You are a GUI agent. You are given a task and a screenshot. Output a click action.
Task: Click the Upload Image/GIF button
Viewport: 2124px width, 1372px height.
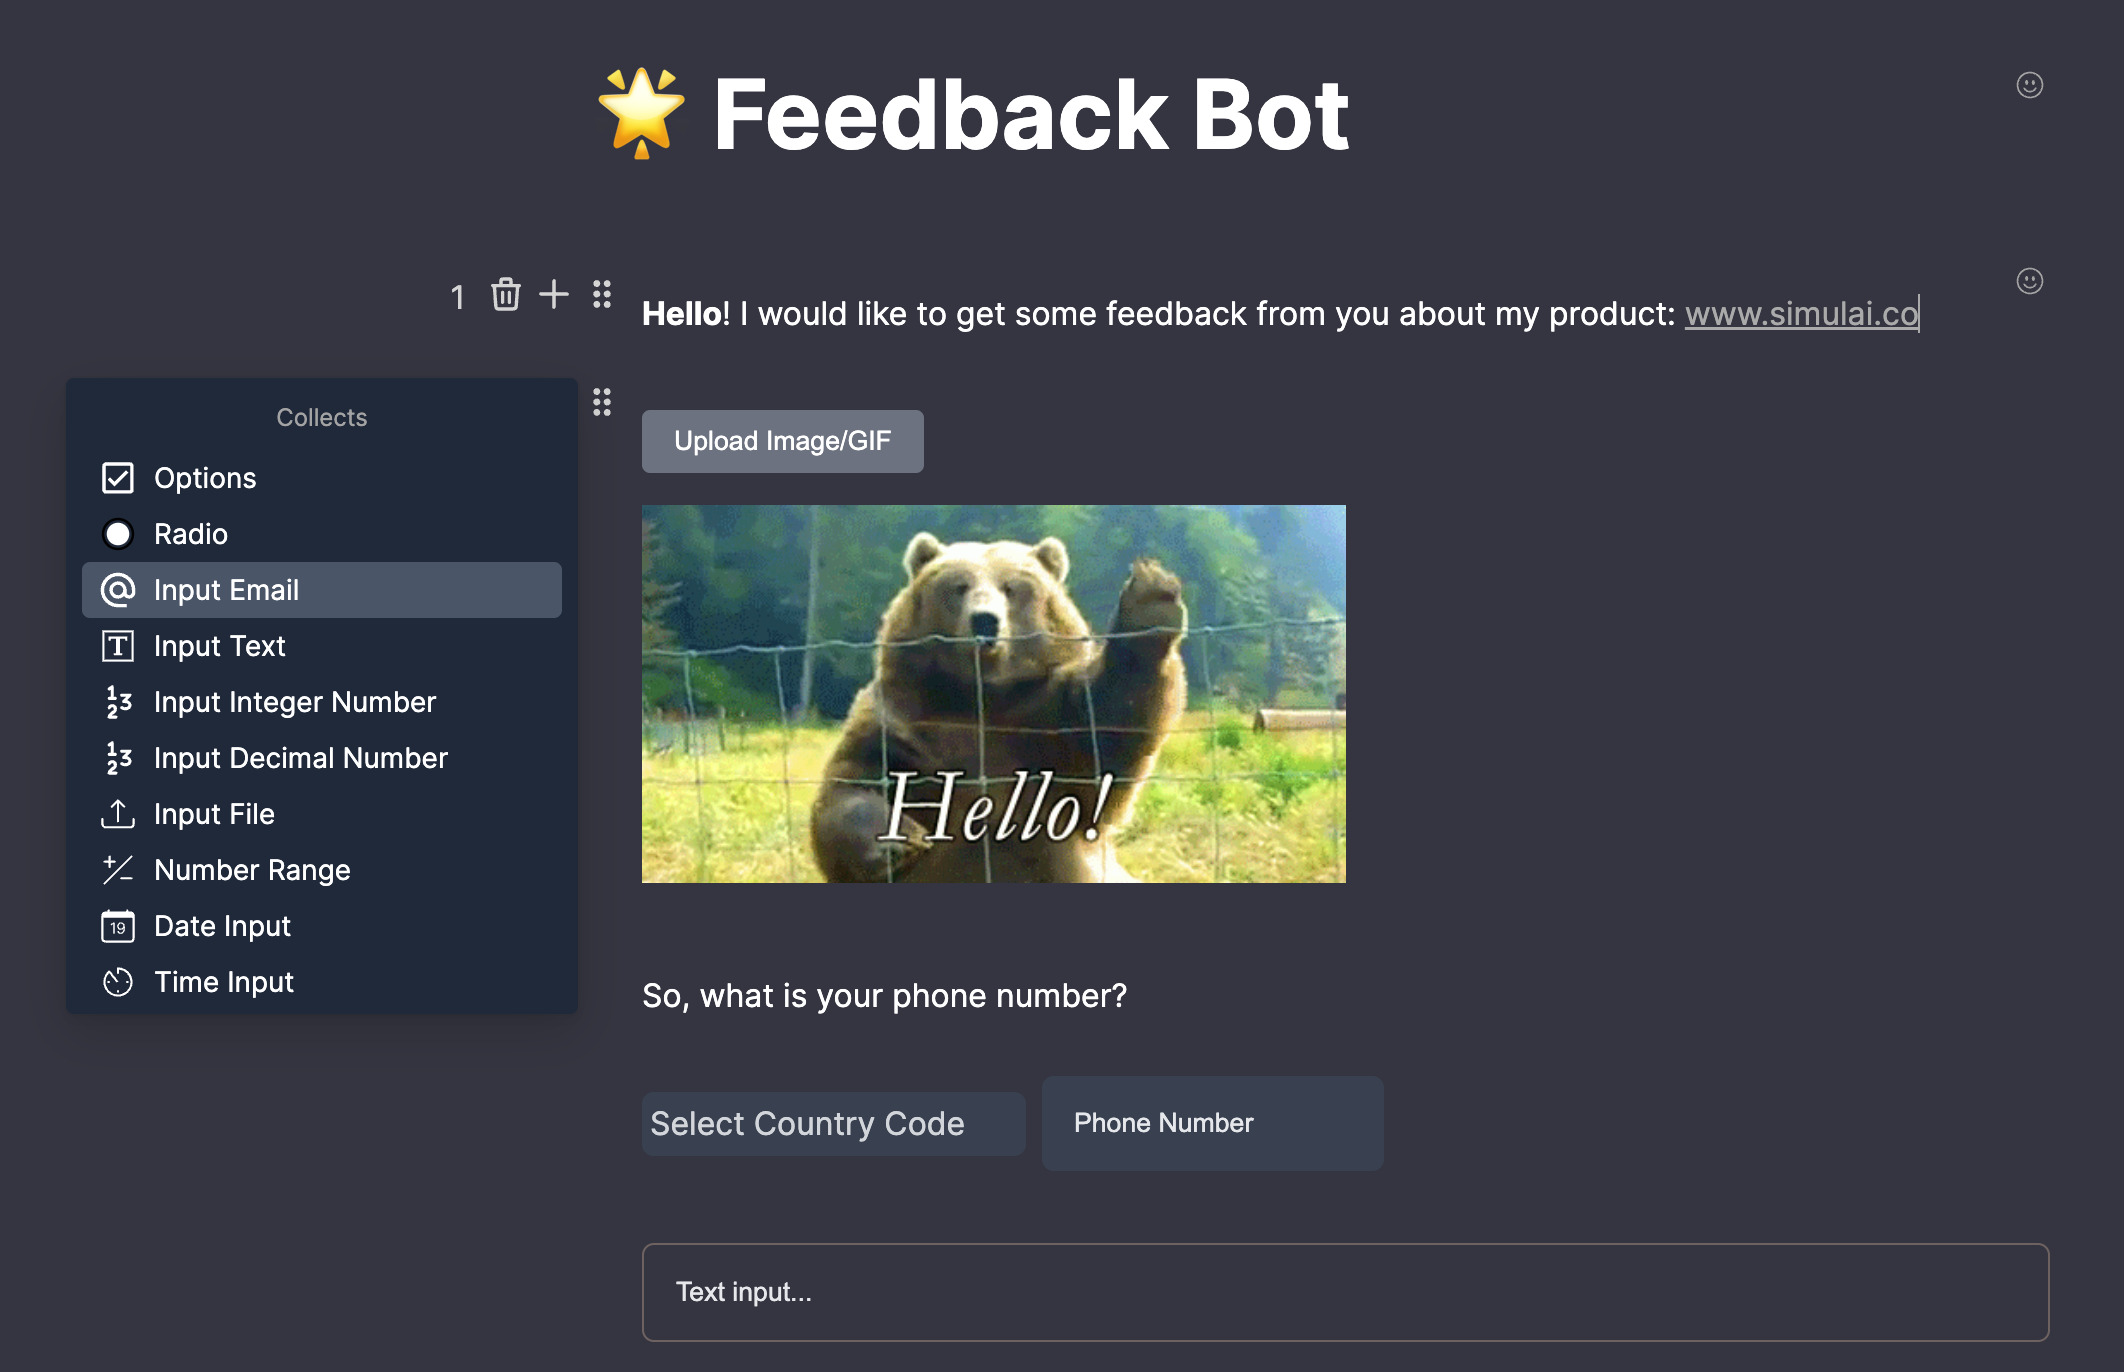click(x=782, y=440)
